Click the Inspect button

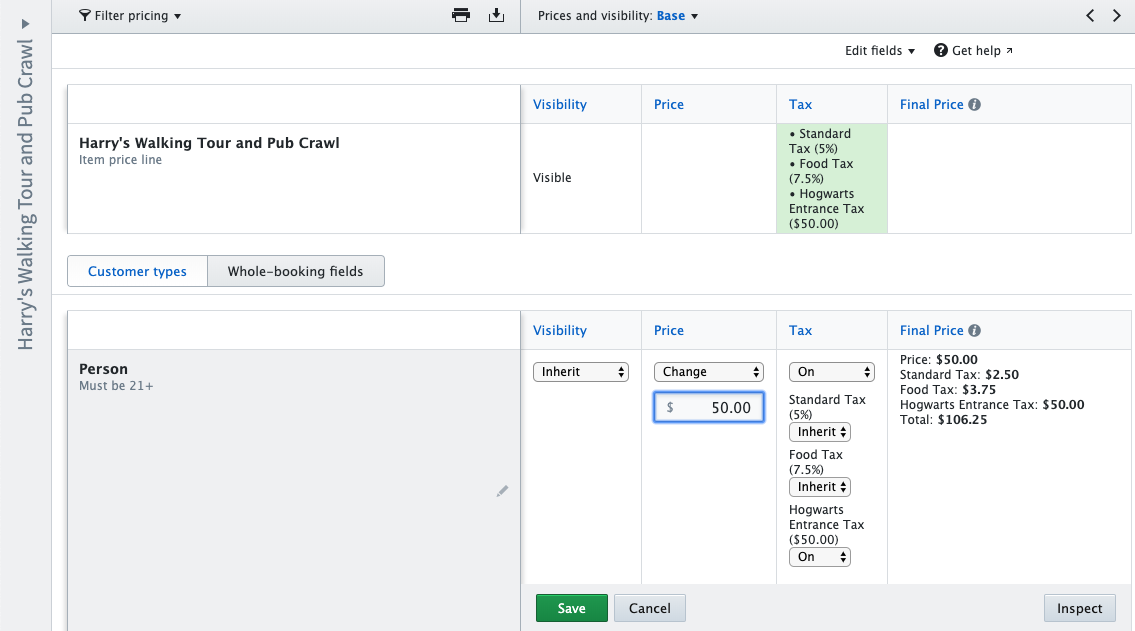pos(1079,609)
